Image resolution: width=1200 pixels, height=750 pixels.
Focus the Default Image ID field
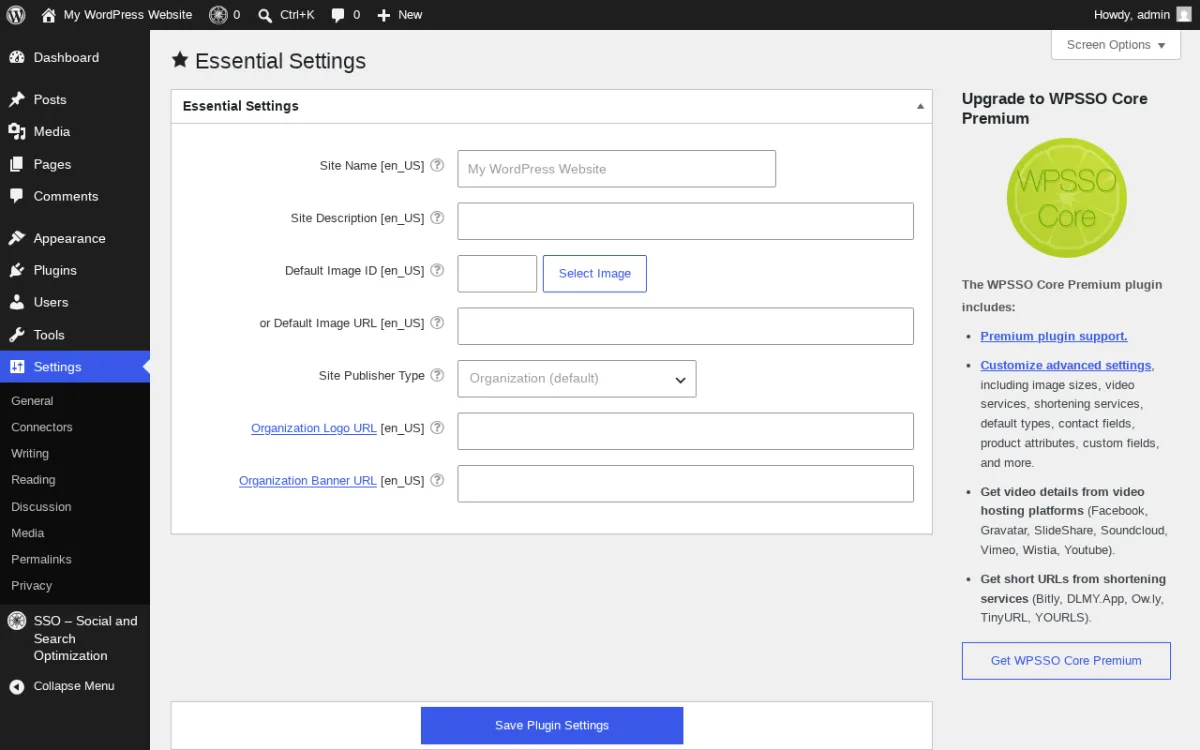point(497,274)
